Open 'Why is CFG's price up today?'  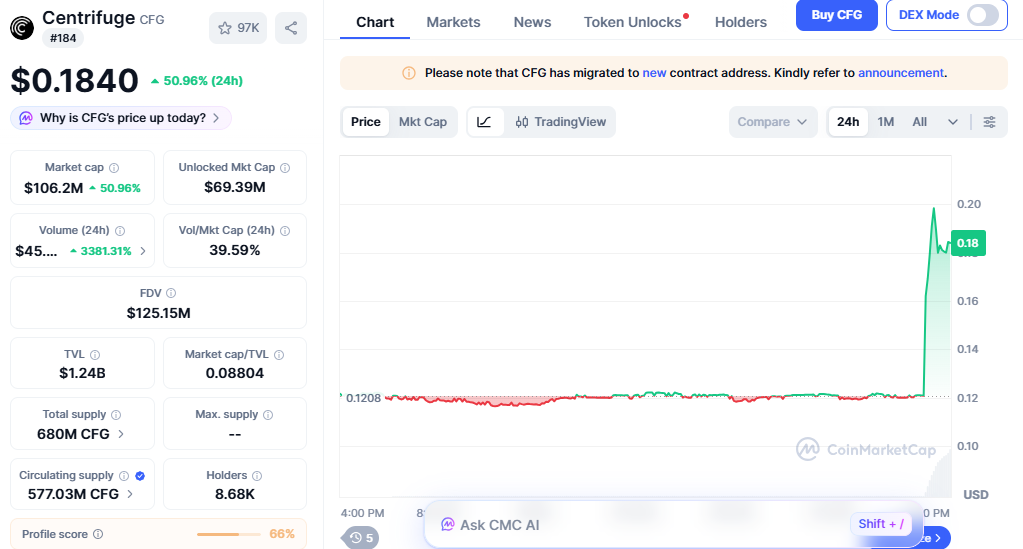click(x=121, y=118)
